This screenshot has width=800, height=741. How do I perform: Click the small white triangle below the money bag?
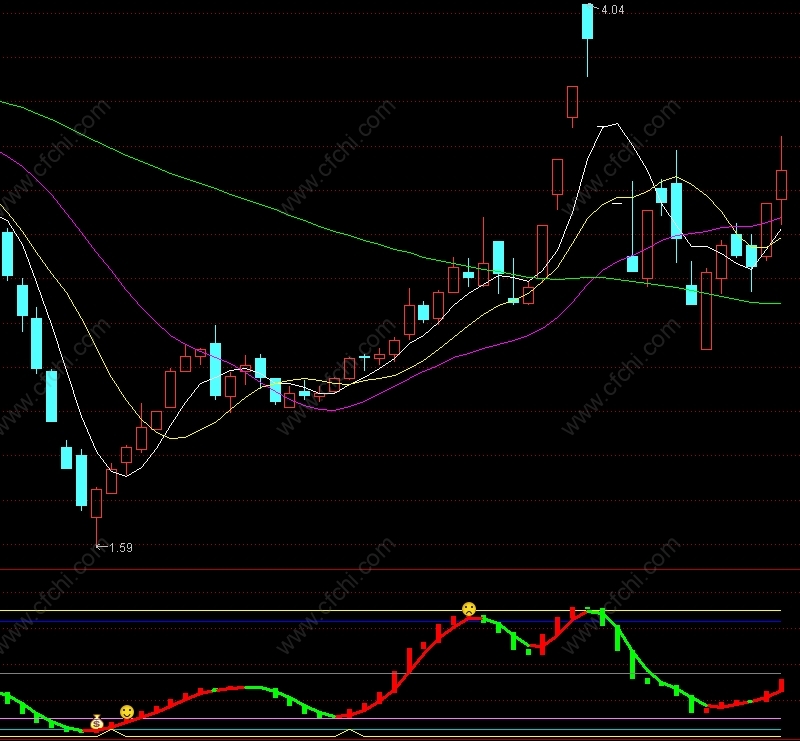point(112,733)
